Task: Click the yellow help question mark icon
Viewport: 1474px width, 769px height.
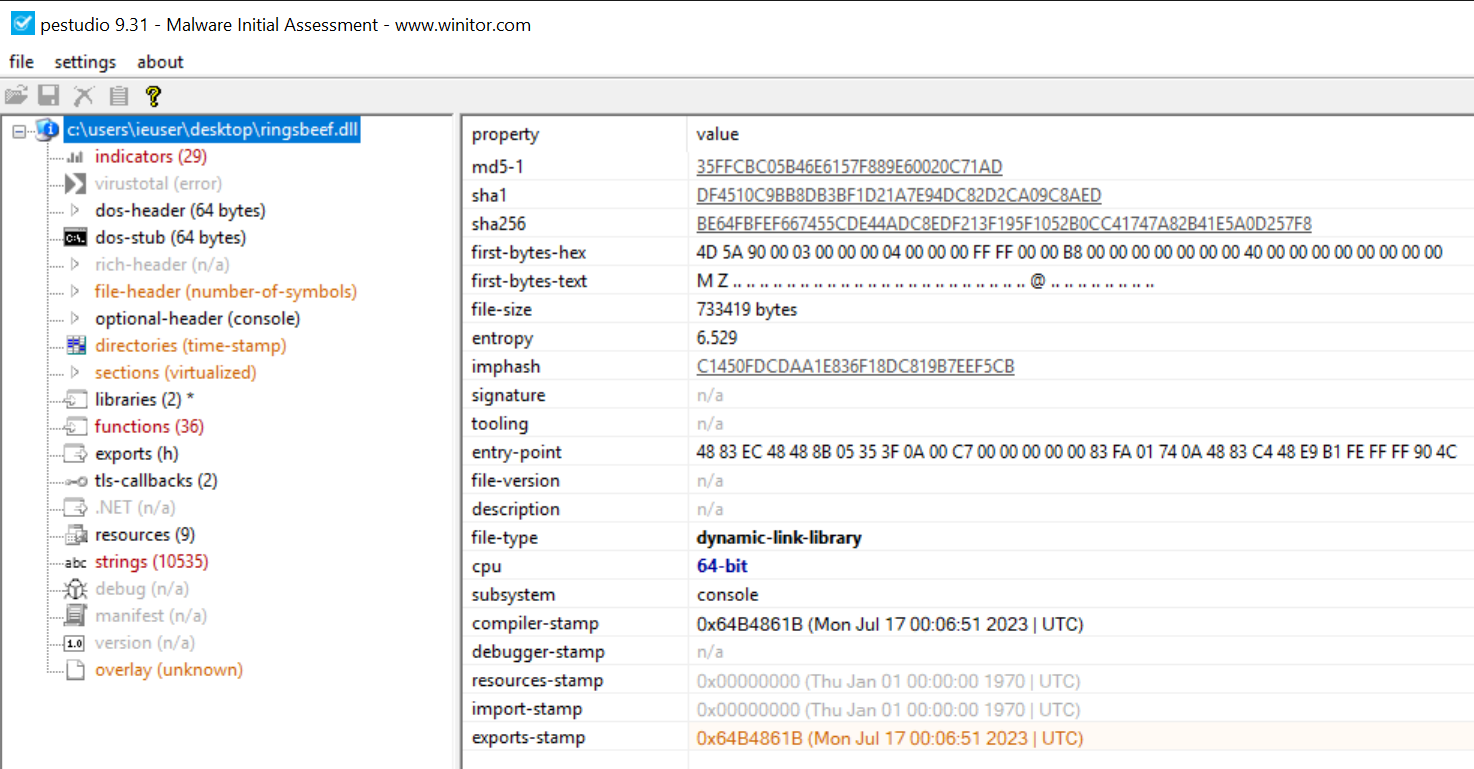Action: (x=152, y=96)
